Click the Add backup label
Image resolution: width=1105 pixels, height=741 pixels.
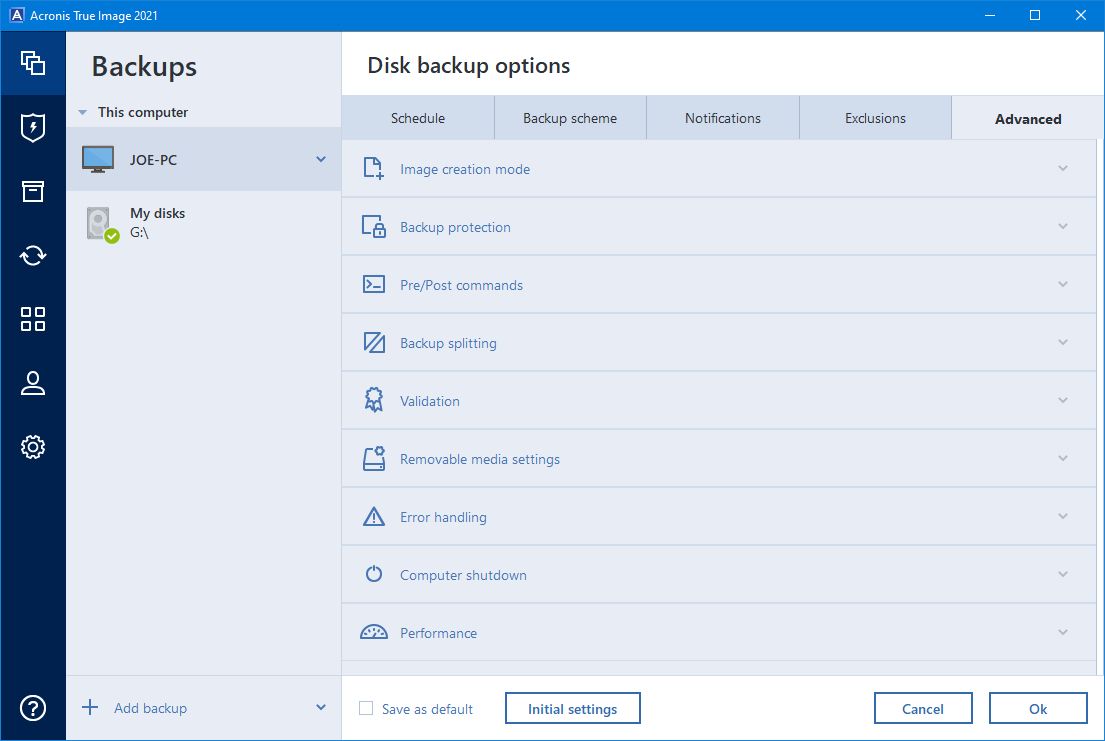[151, 708]
